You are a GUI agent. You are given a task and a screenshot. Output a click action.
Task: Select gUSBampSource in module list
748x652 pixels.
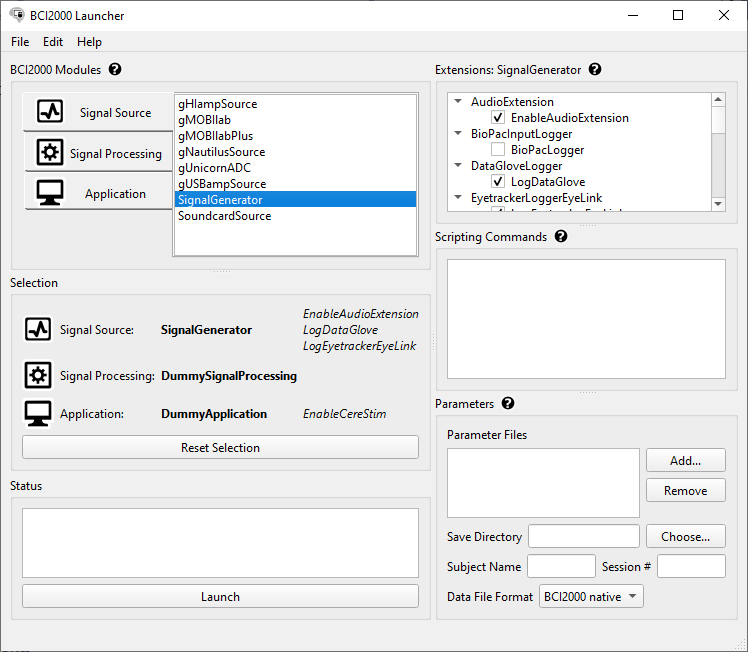(x=295, y=184)
